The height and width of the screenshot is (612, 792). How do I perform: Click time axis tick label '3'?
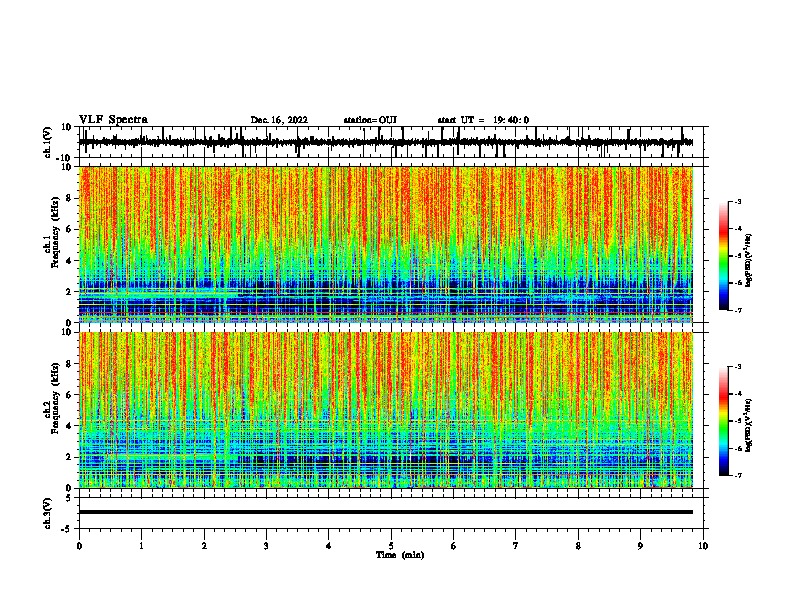point(266,546)
